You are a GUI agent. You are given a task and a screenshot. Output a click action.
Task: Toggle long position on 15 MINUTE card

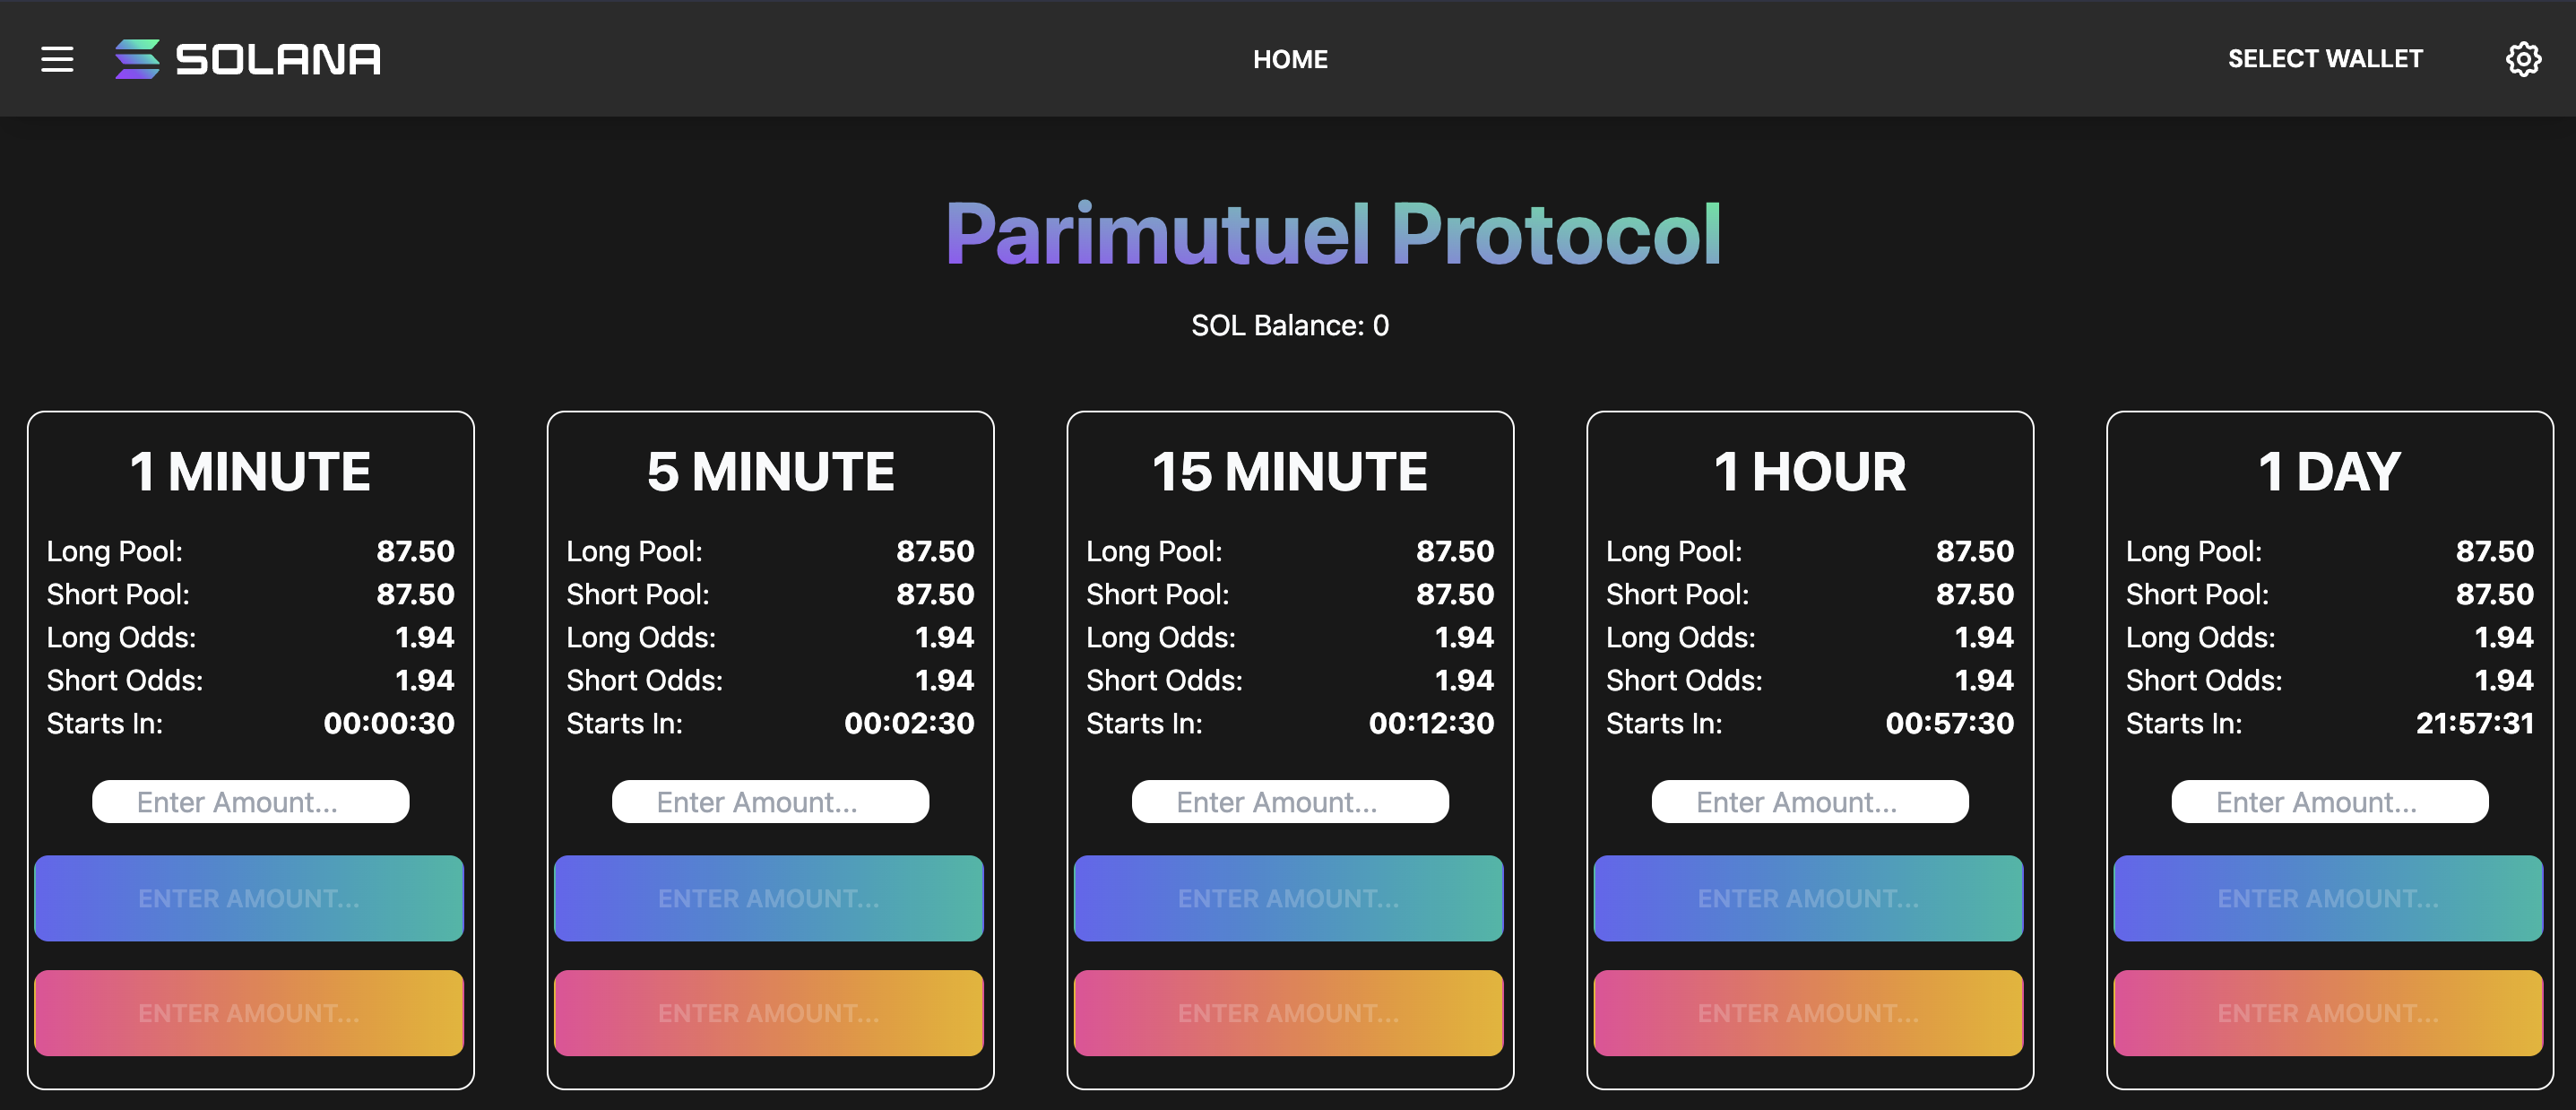point(1290,897)
